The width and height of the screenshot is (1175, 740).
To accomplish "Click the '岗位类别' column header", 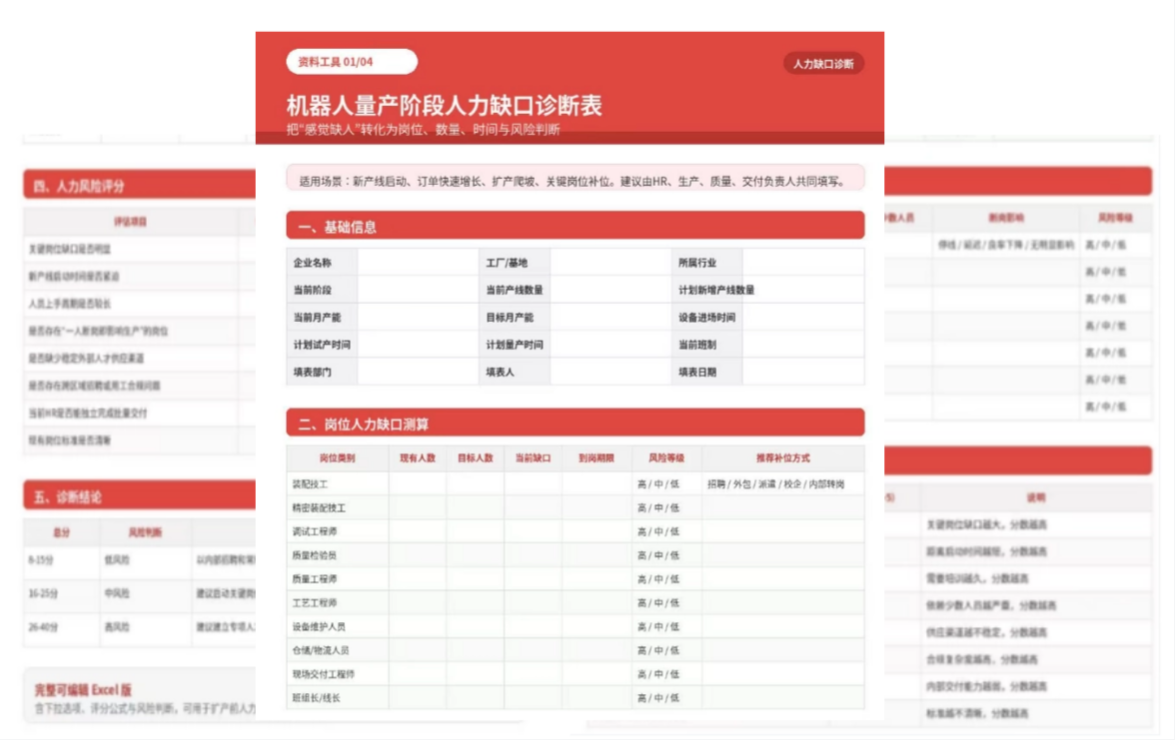I will tap(337, 458).
